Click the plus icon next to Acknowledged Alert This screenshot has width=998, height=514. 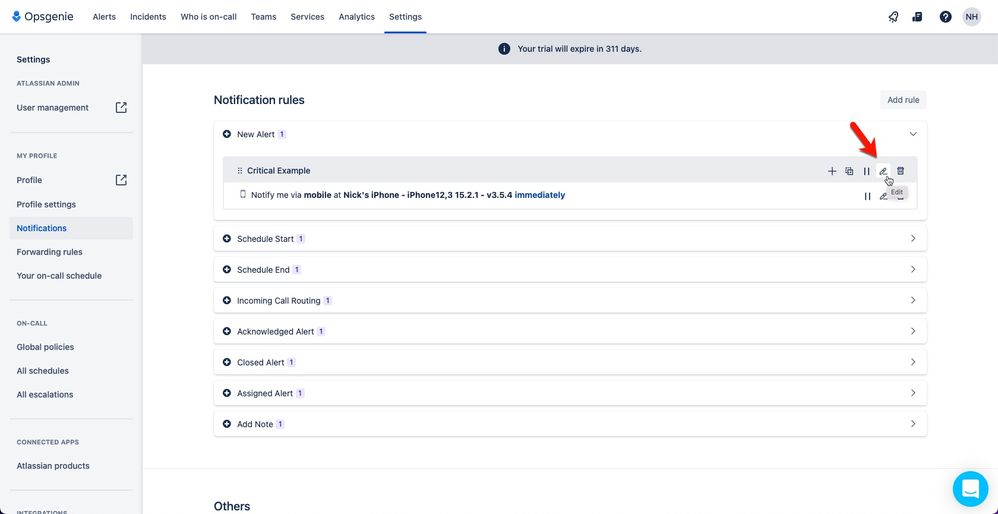pos(227,331)
